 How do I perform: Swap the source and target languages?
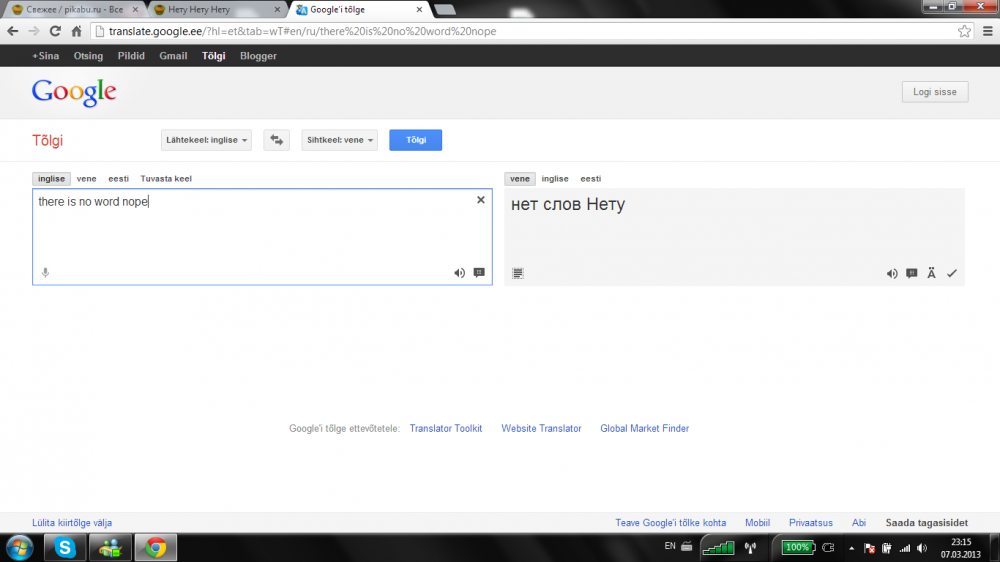tap(276, 140)
